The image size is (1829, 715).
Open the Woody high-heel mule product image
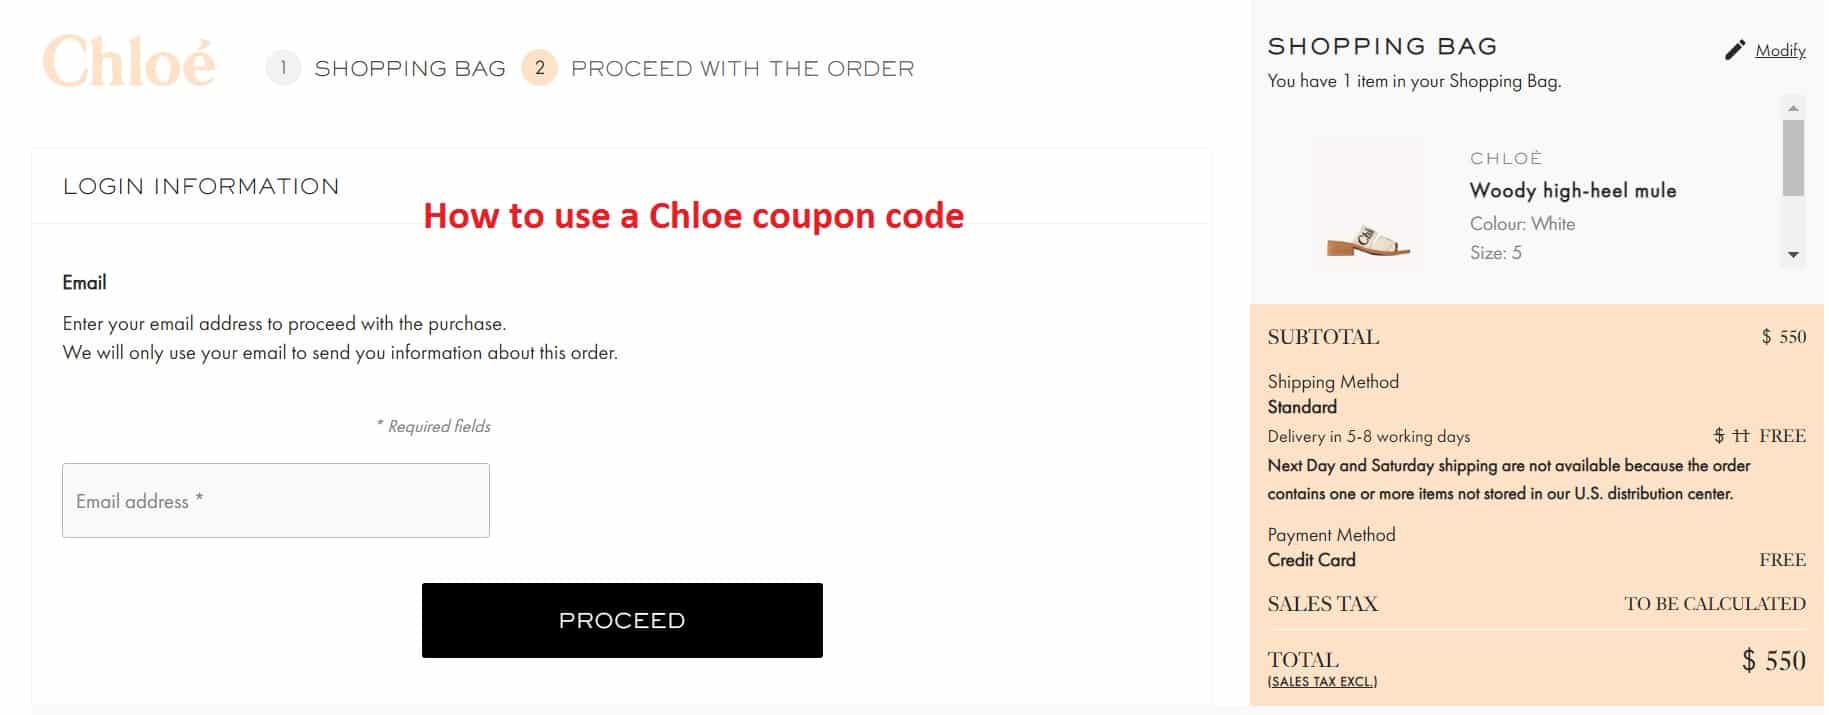1366,205
